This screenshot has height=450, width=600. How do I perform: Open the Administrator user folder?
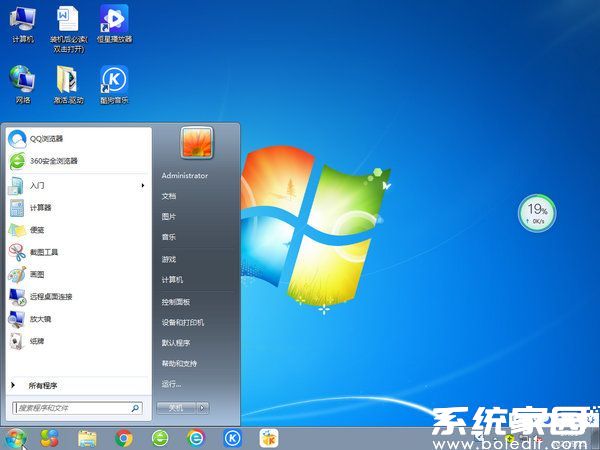tap(184, 176)
